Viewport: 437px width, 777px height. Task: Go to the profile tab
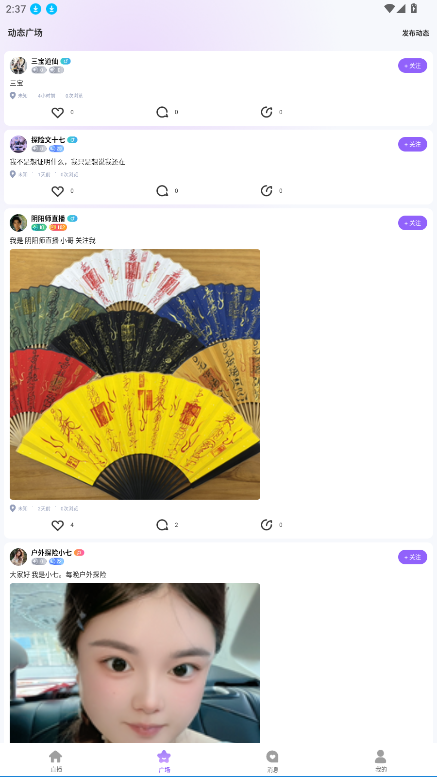[381, 761]
